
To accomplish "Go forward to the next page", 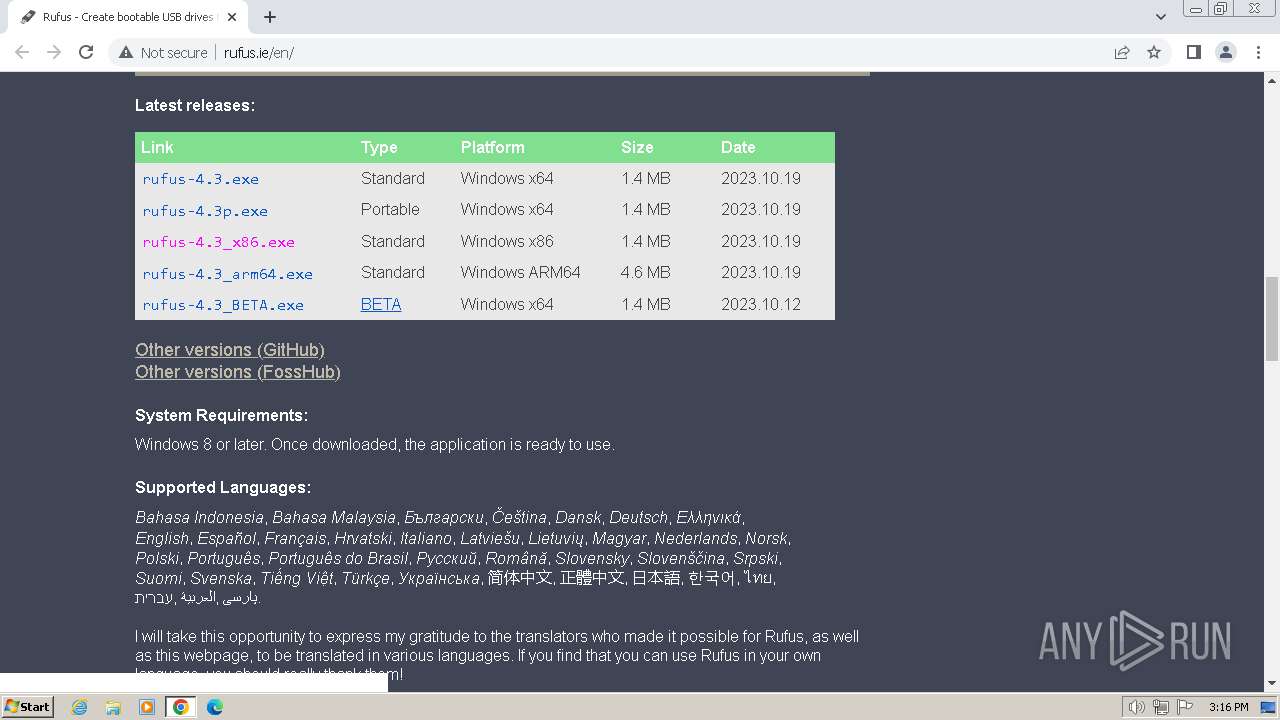I will click(54, 52).
